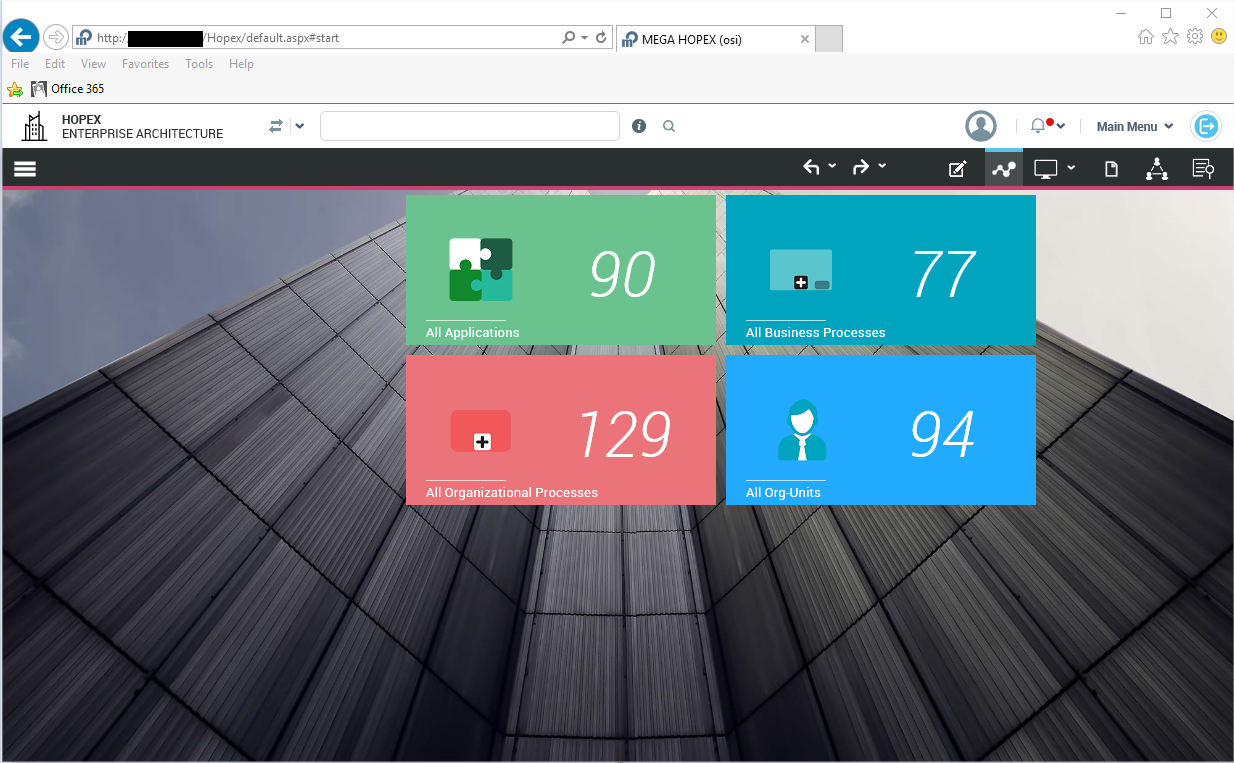The height and width of the screenshot is (763, 1234).
Task: Click the HOPEX search input field
Action: (469, 126)
